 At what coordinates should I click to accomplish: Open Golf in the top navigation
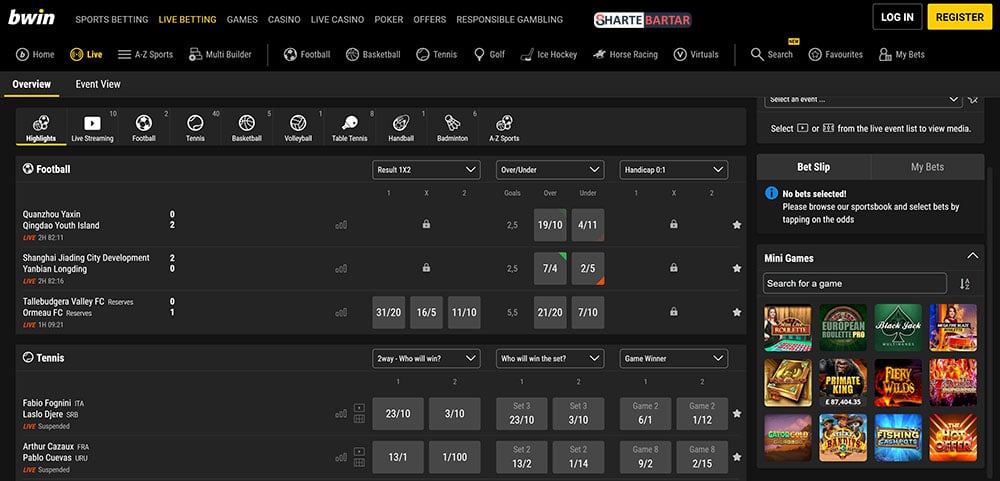click(489, 55)
